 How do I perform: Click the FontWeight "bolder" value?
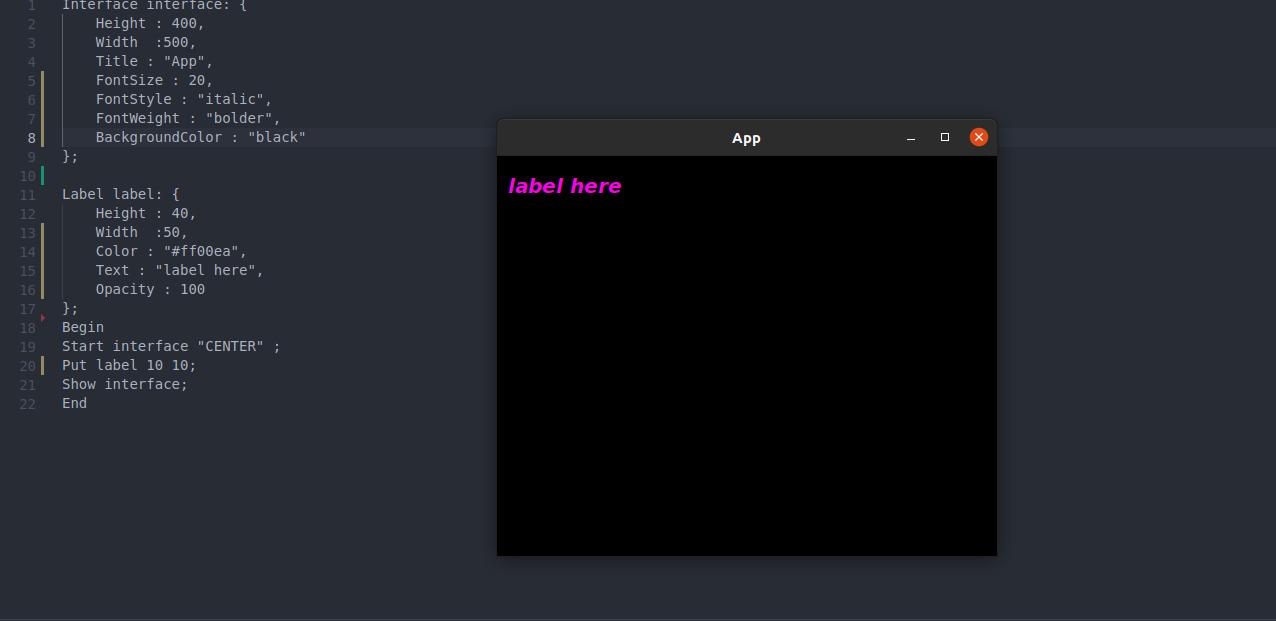pyautogui.click(x=239, y=118)
